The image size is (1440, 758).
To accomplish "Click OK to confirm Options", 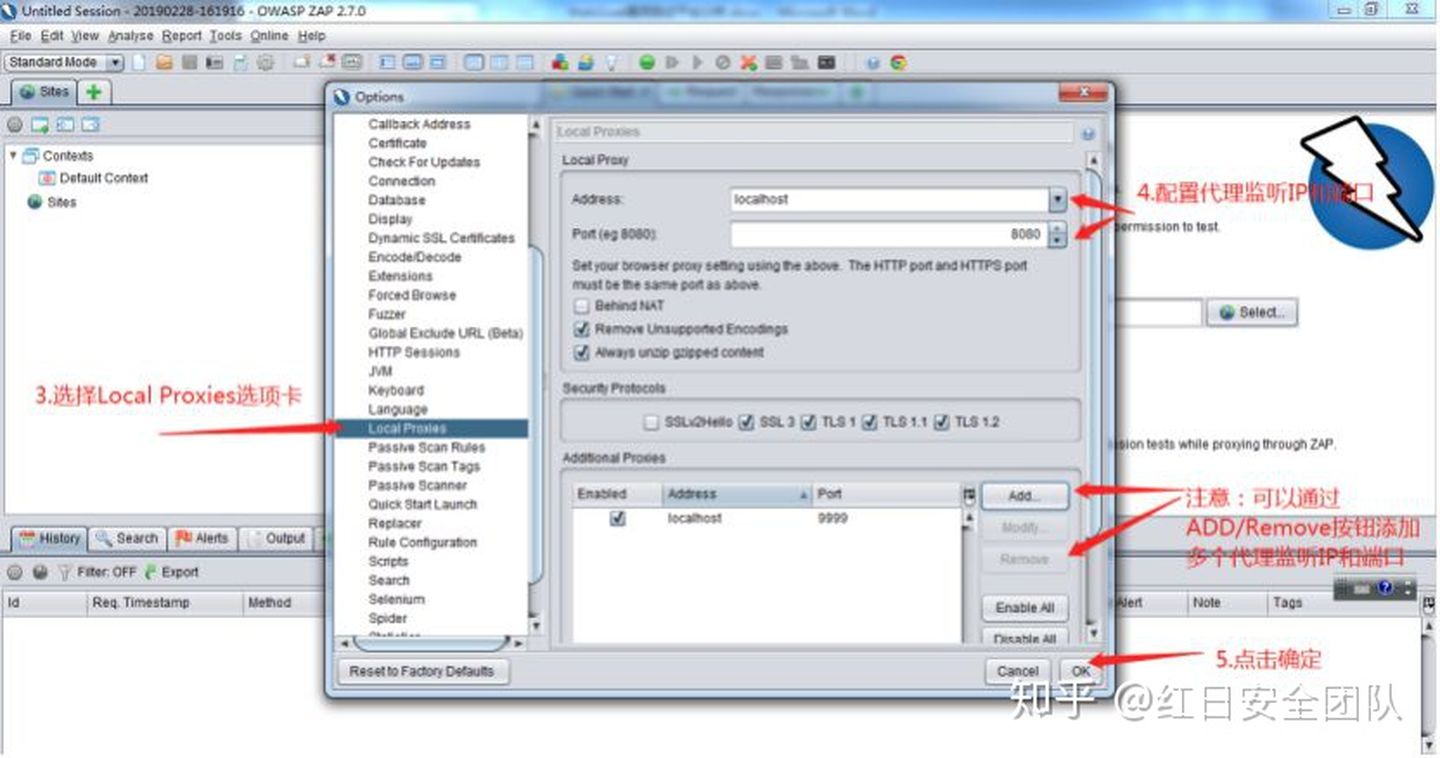I will coord(1081,672).
